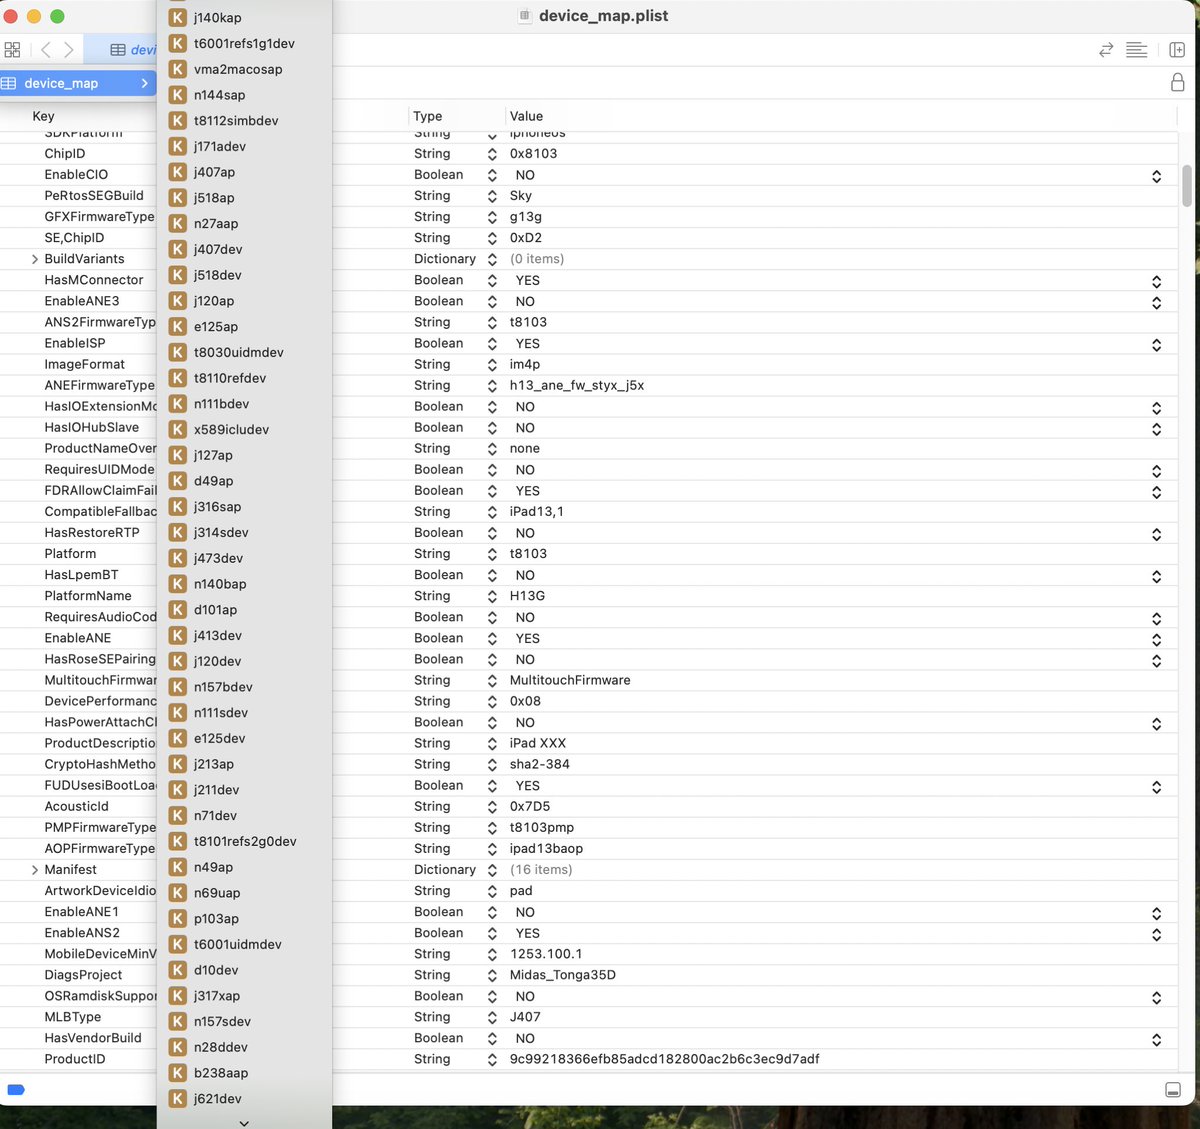Add editor pane on the right
This screenshot has height=1129, width=1200.
click(x=1177, y=49)
